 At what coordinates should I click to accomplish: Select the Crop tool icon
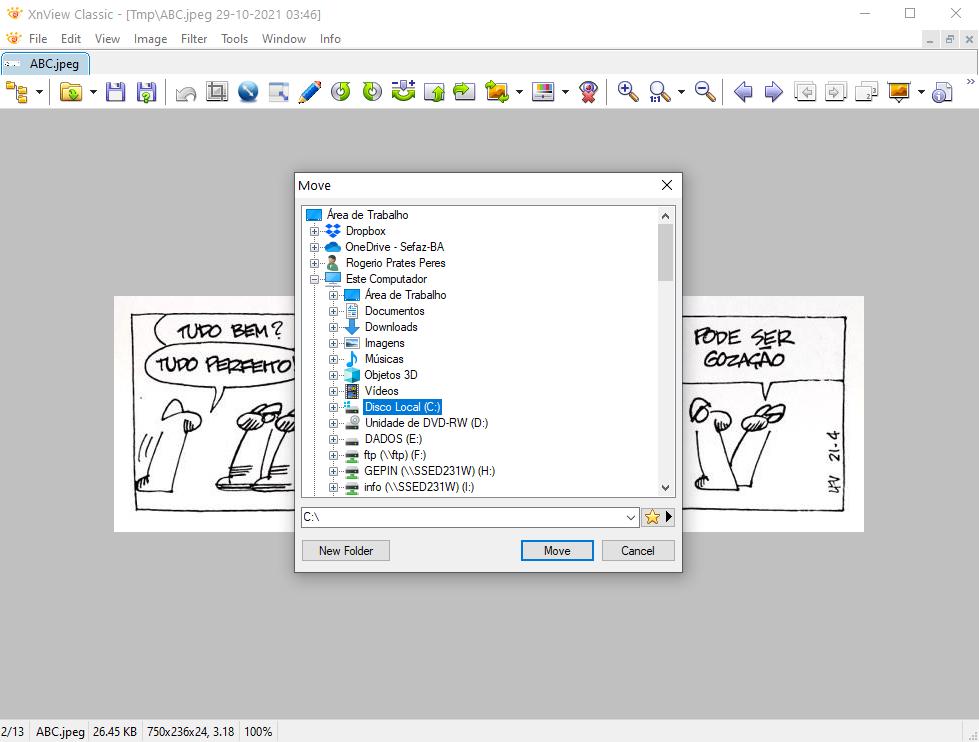pos(217,92)
